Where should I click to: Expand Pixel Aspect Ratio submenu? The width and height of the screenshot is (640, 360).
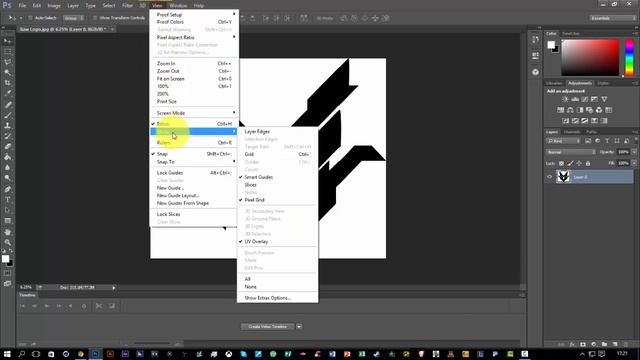point(194,37)
